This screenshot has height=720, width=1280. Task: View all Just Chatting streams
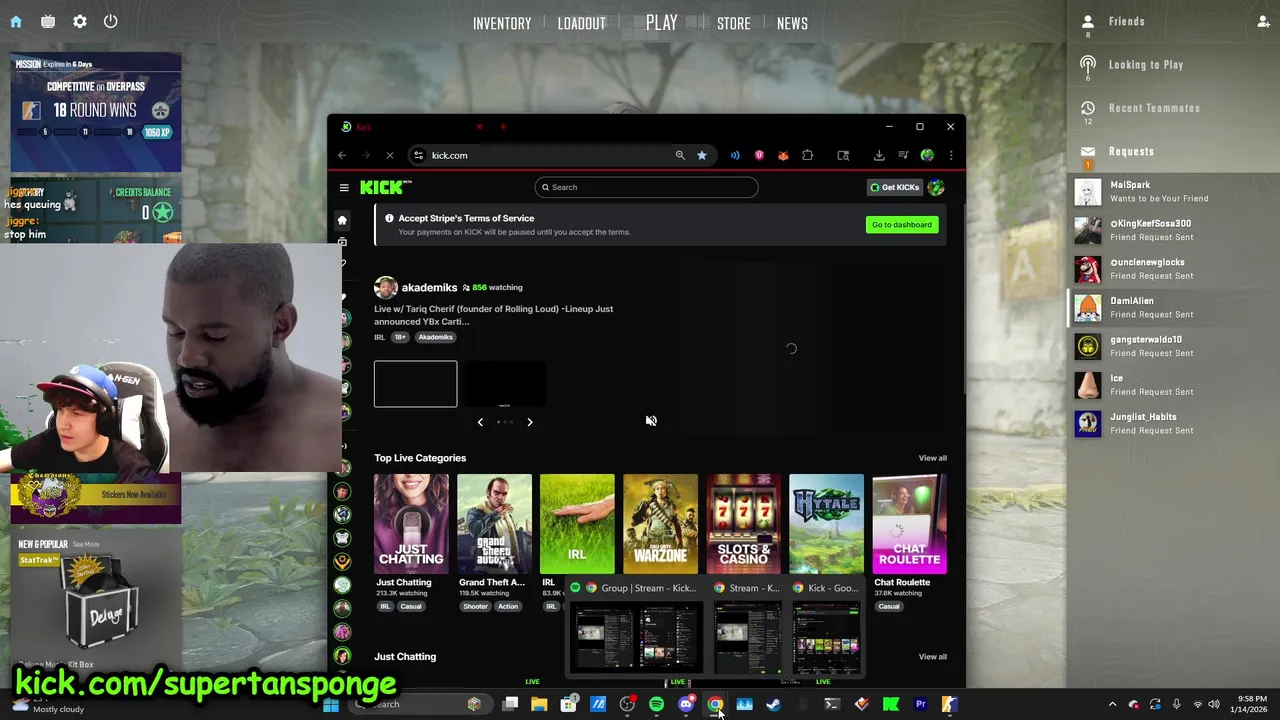(932, 657)
